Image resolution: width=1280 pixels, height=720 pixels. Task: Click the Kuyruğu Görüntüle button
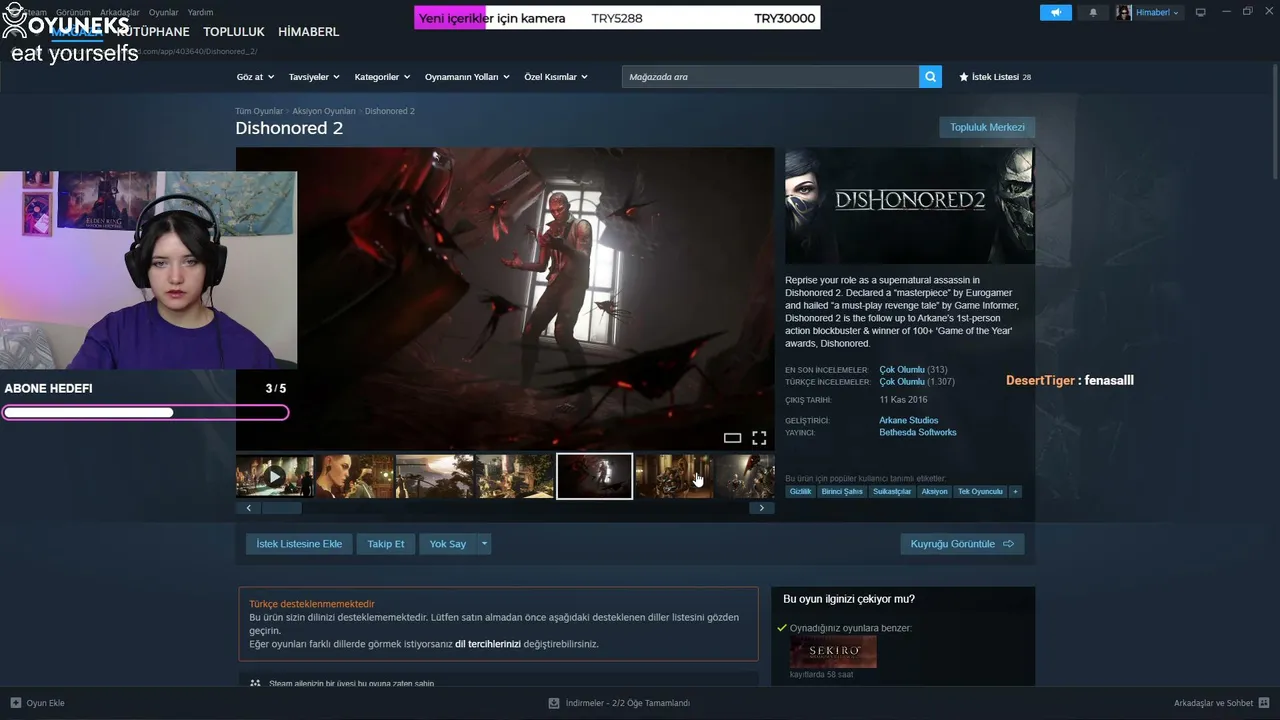[x=962, y=544]
